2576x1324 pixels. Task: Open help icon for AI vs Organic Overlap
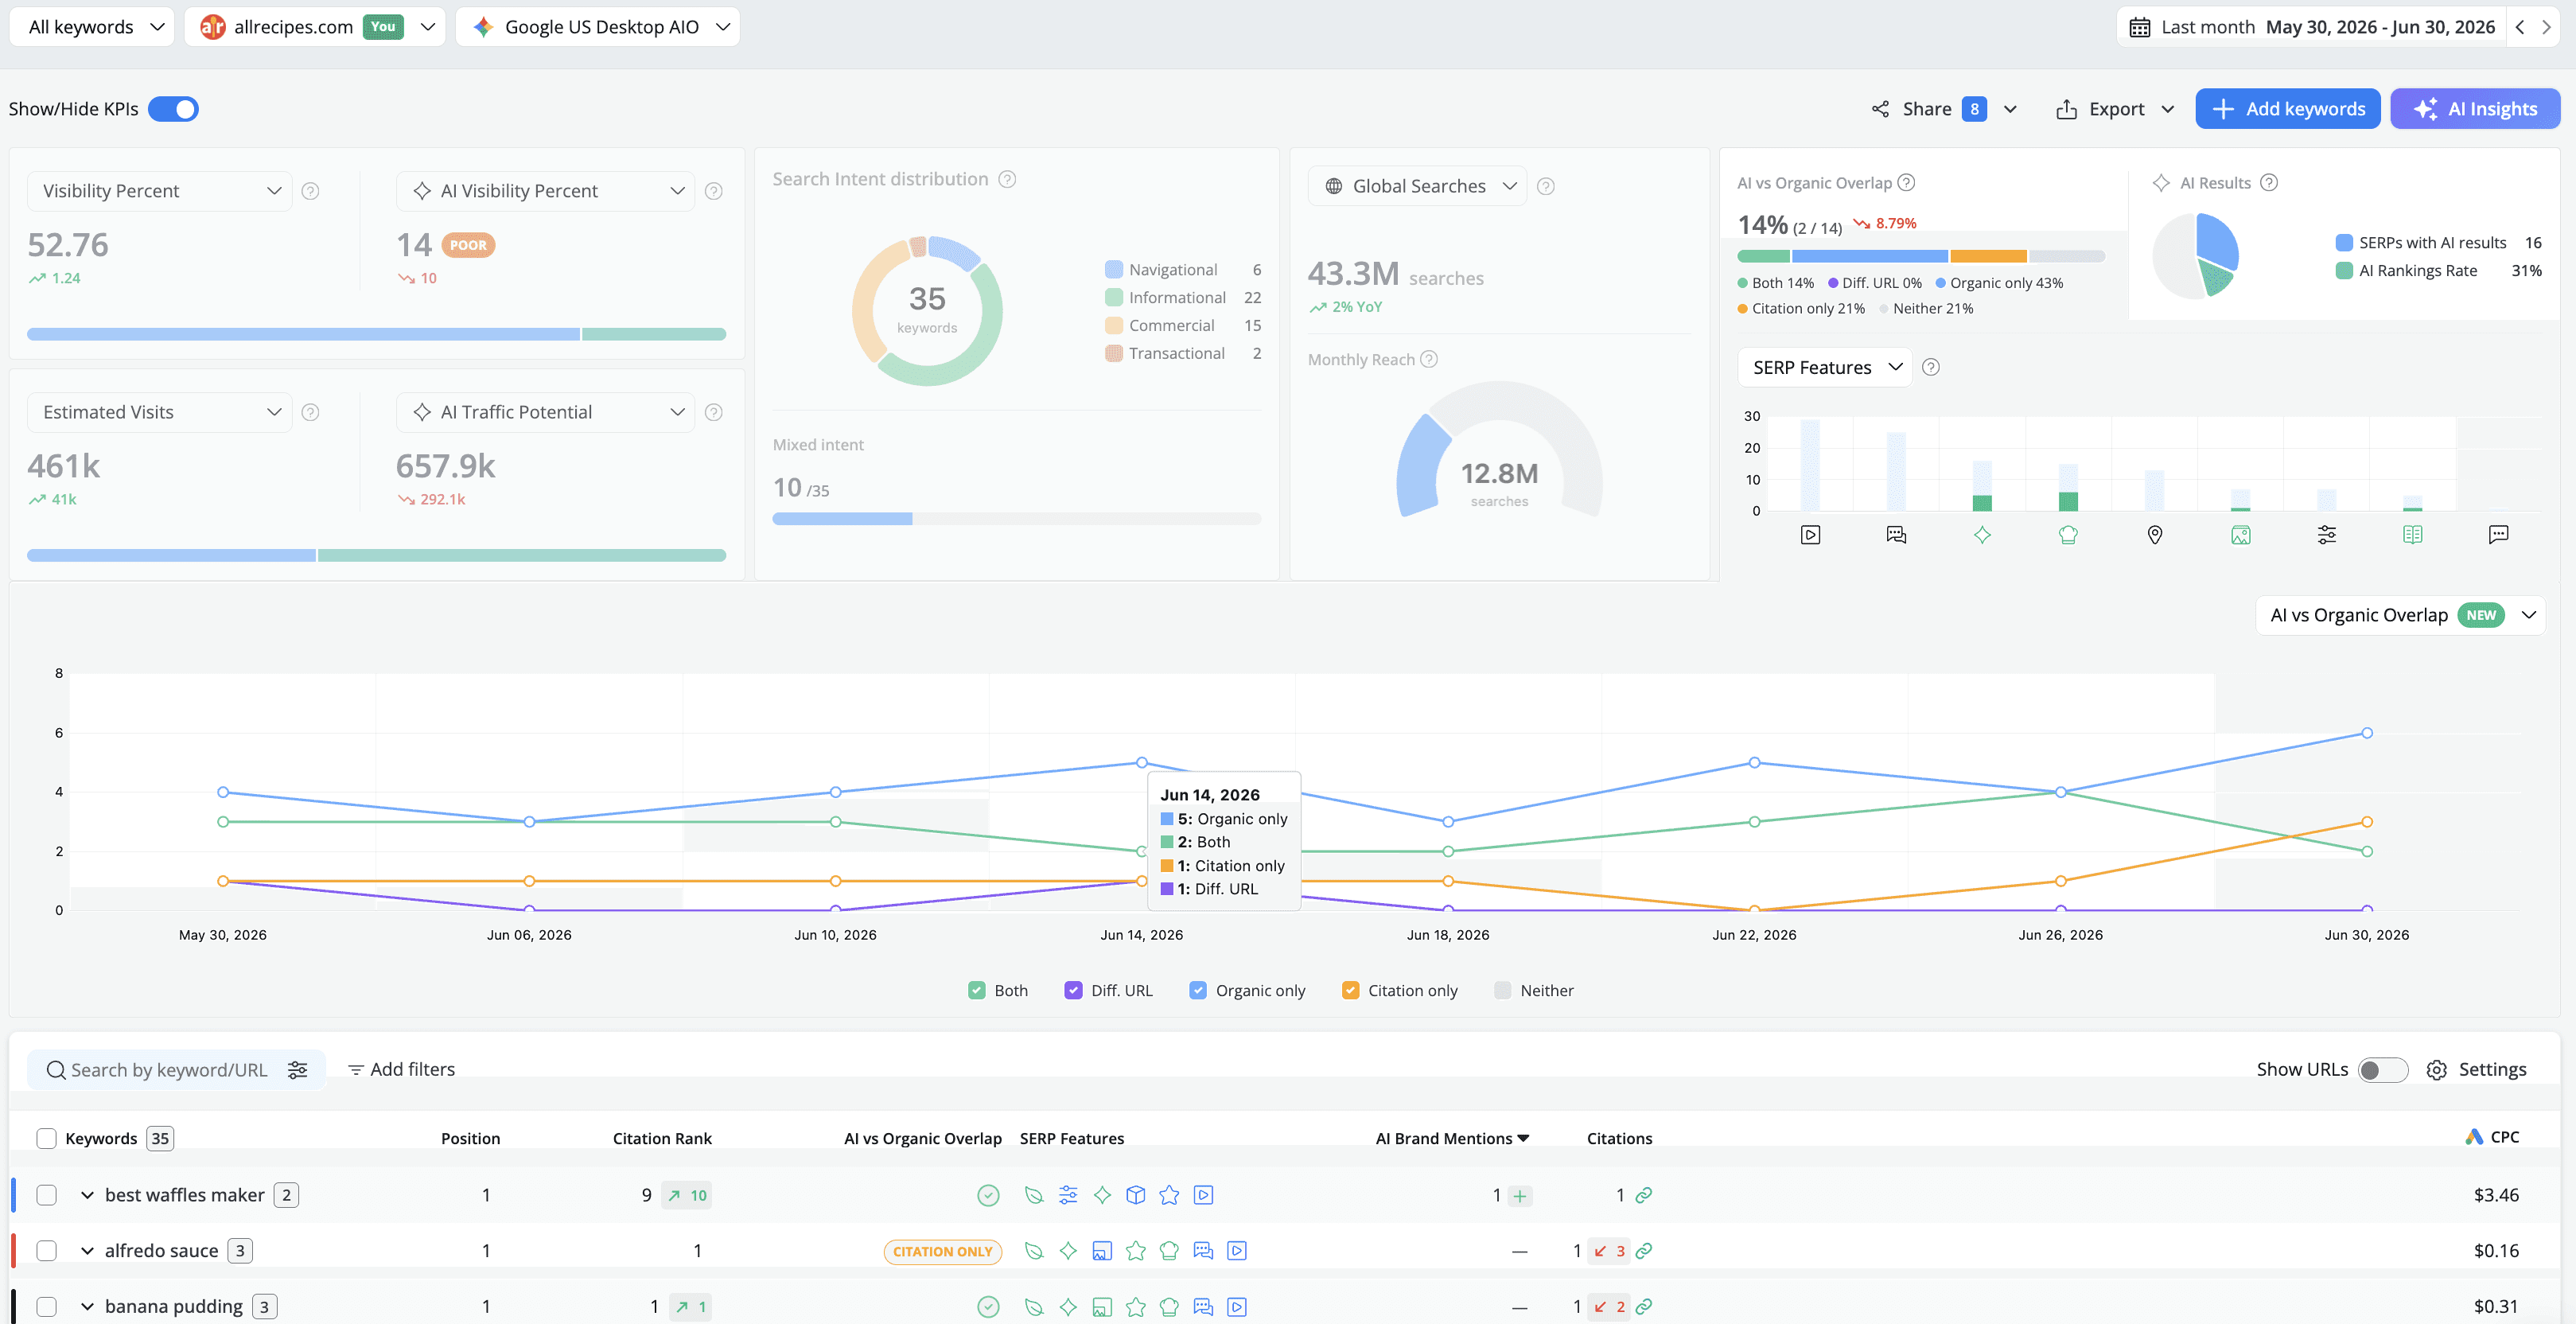click(x=1907, y=183)
